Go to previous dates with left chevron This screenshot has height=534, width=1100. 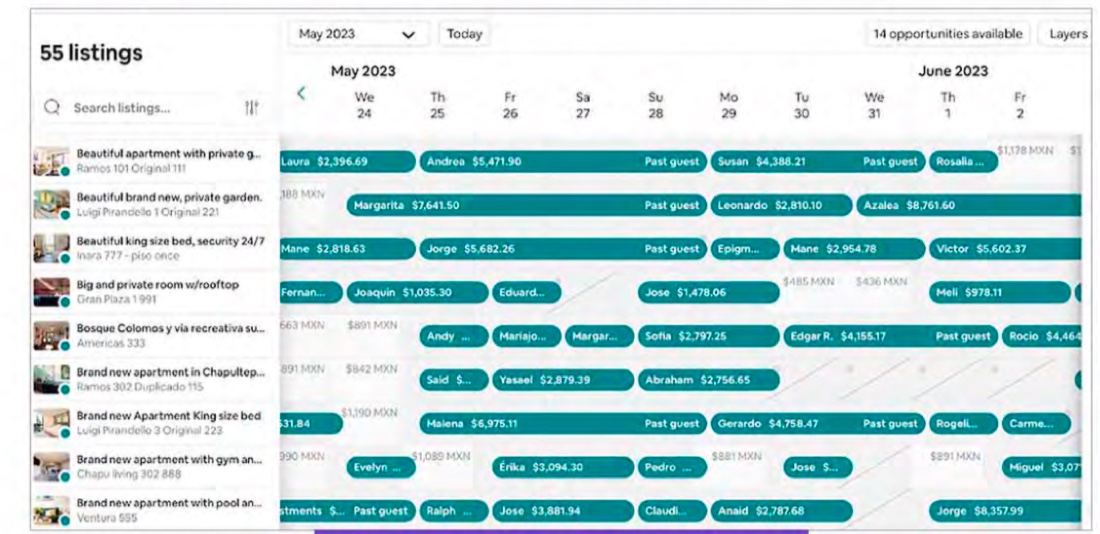[x=301, y=93]
